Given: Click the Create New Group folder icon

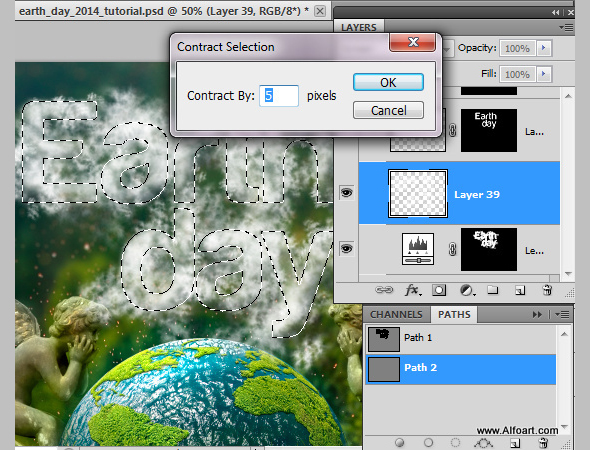Looking at the screenshot, I should [493, 290].
